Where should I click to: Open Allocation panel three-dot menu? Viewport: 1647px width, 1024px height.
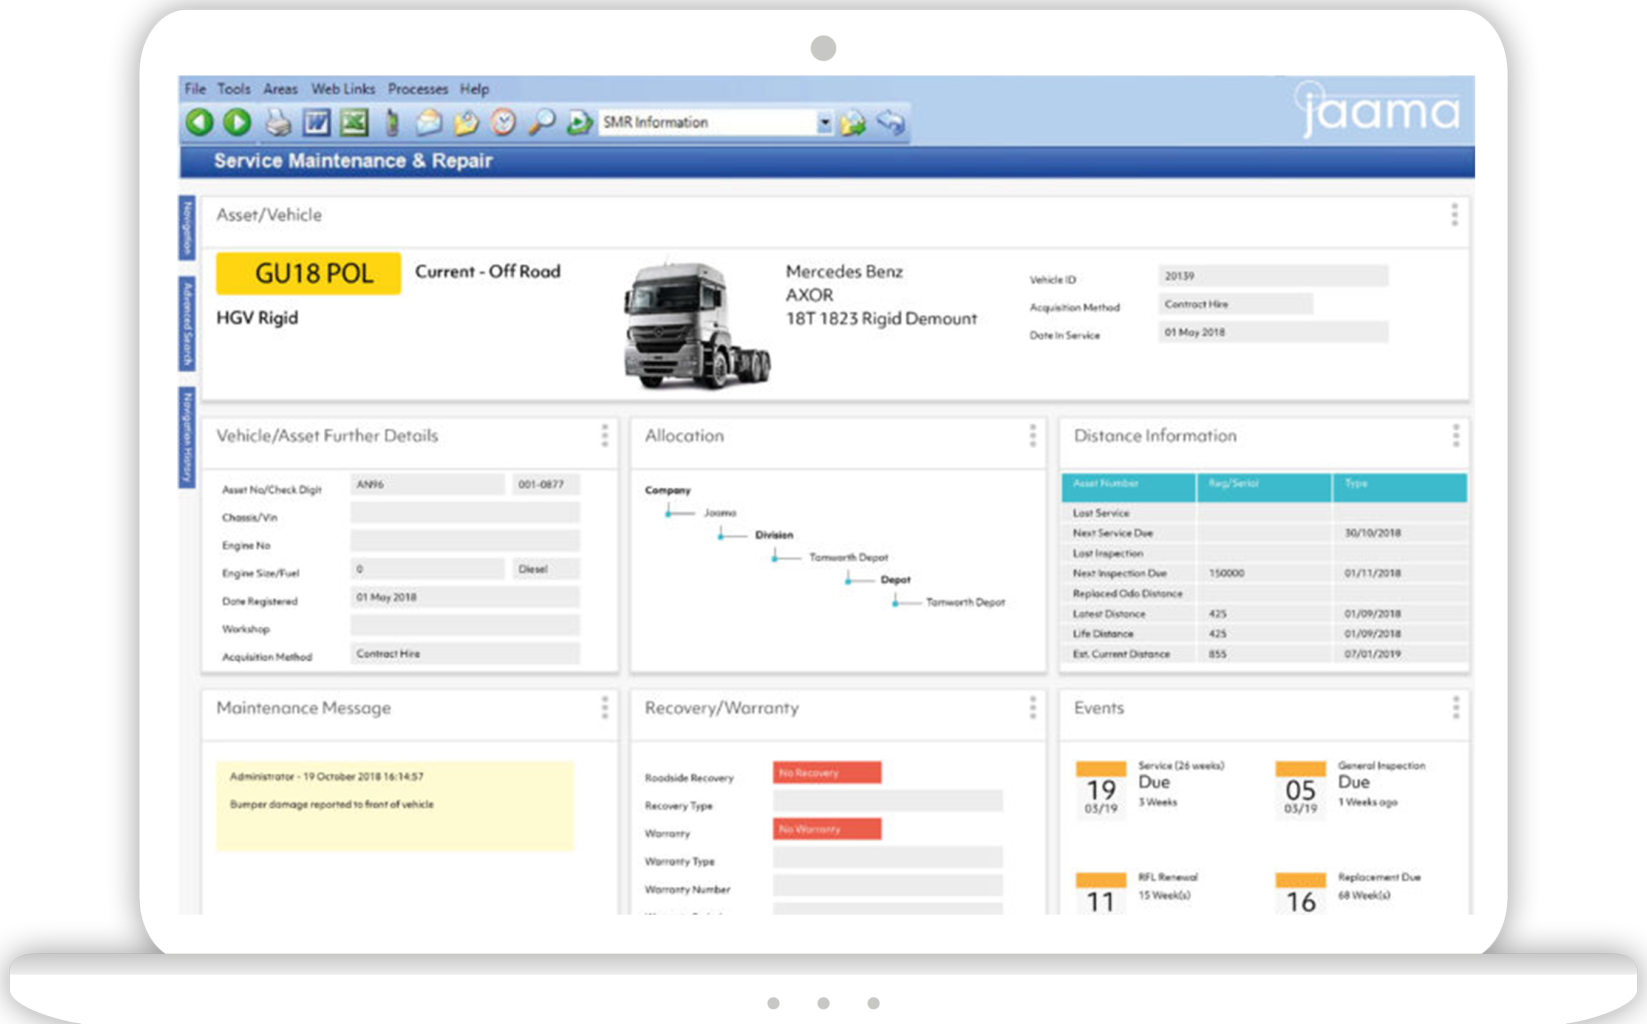click(x=1032, y=435)
